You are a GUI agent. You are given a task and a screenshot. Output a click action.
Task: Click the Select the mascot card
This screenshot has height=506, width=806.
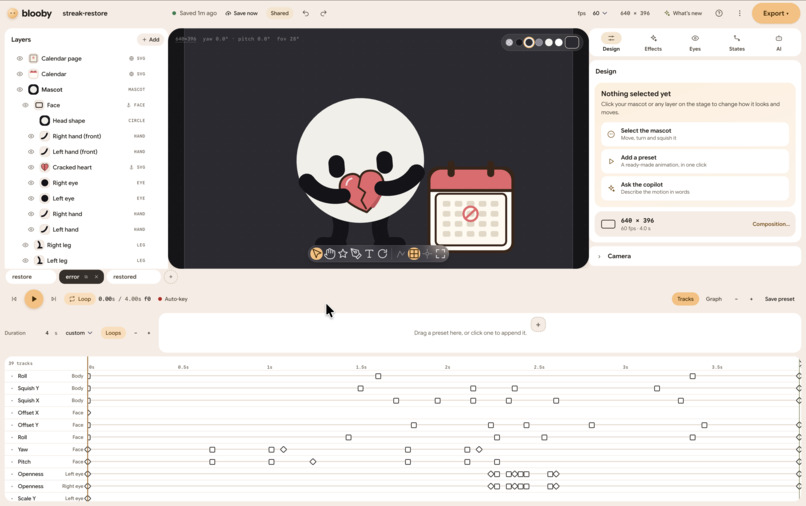(x=694, y=134)
